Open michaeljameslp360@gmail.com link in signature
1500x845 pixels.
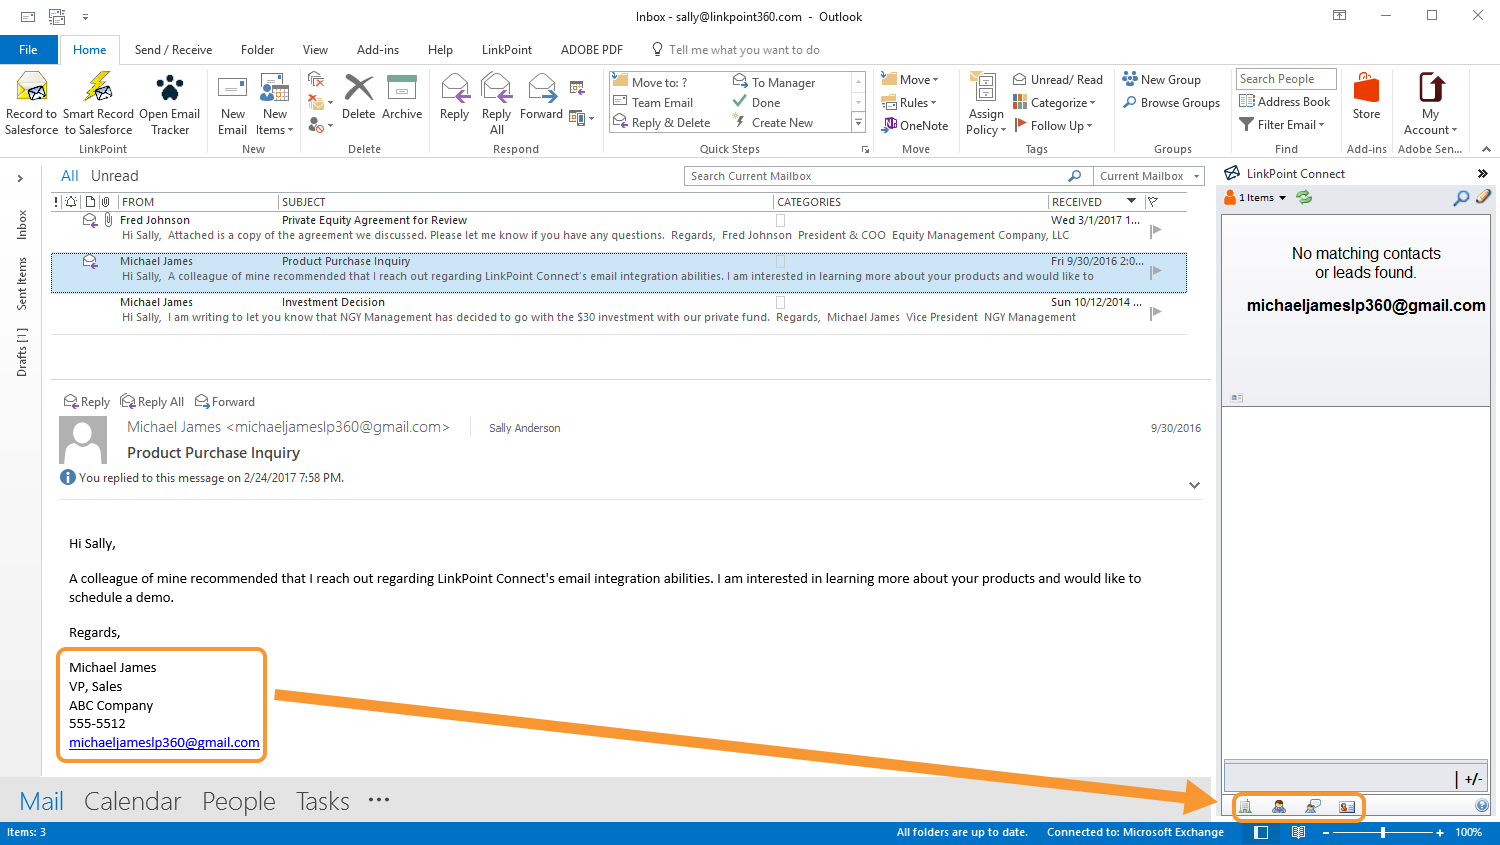click(164, 742)
